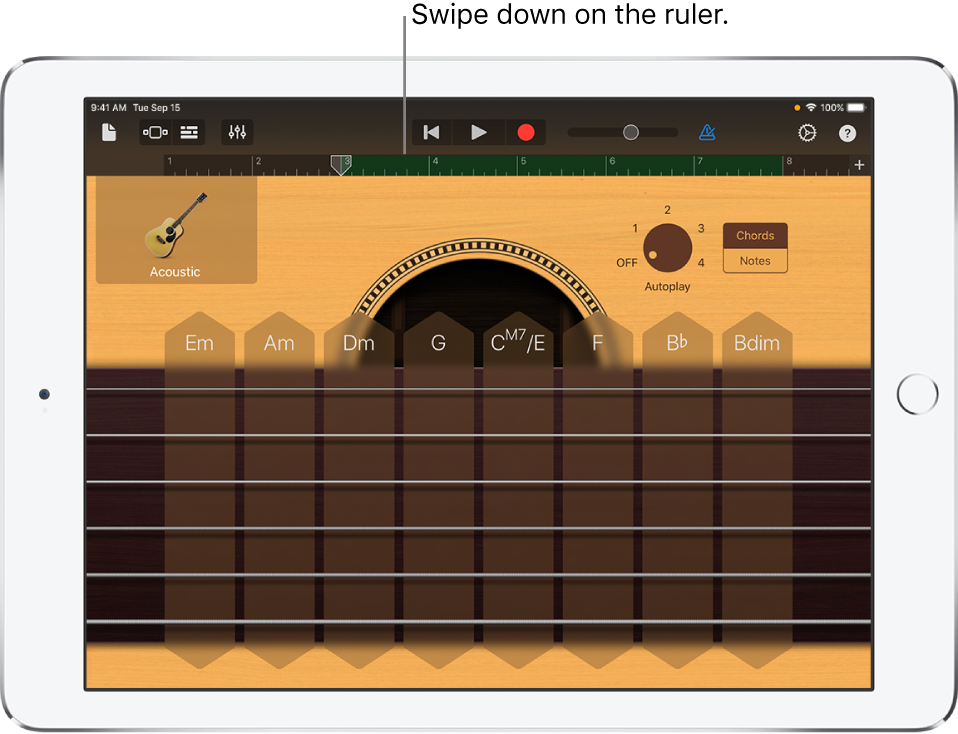
Task: Switch to Notes mode
Action: 755,261
